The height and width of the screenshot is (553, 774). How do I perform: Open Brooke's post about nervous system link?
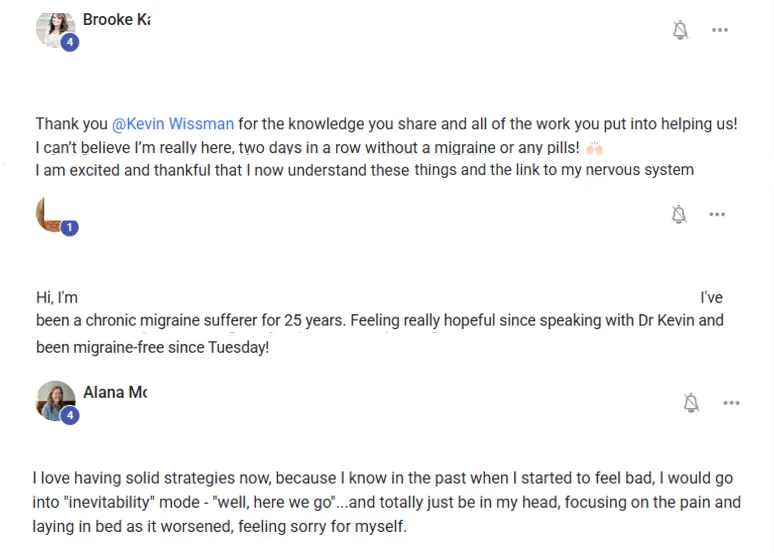pyautogui.click(x=387, y=147)
